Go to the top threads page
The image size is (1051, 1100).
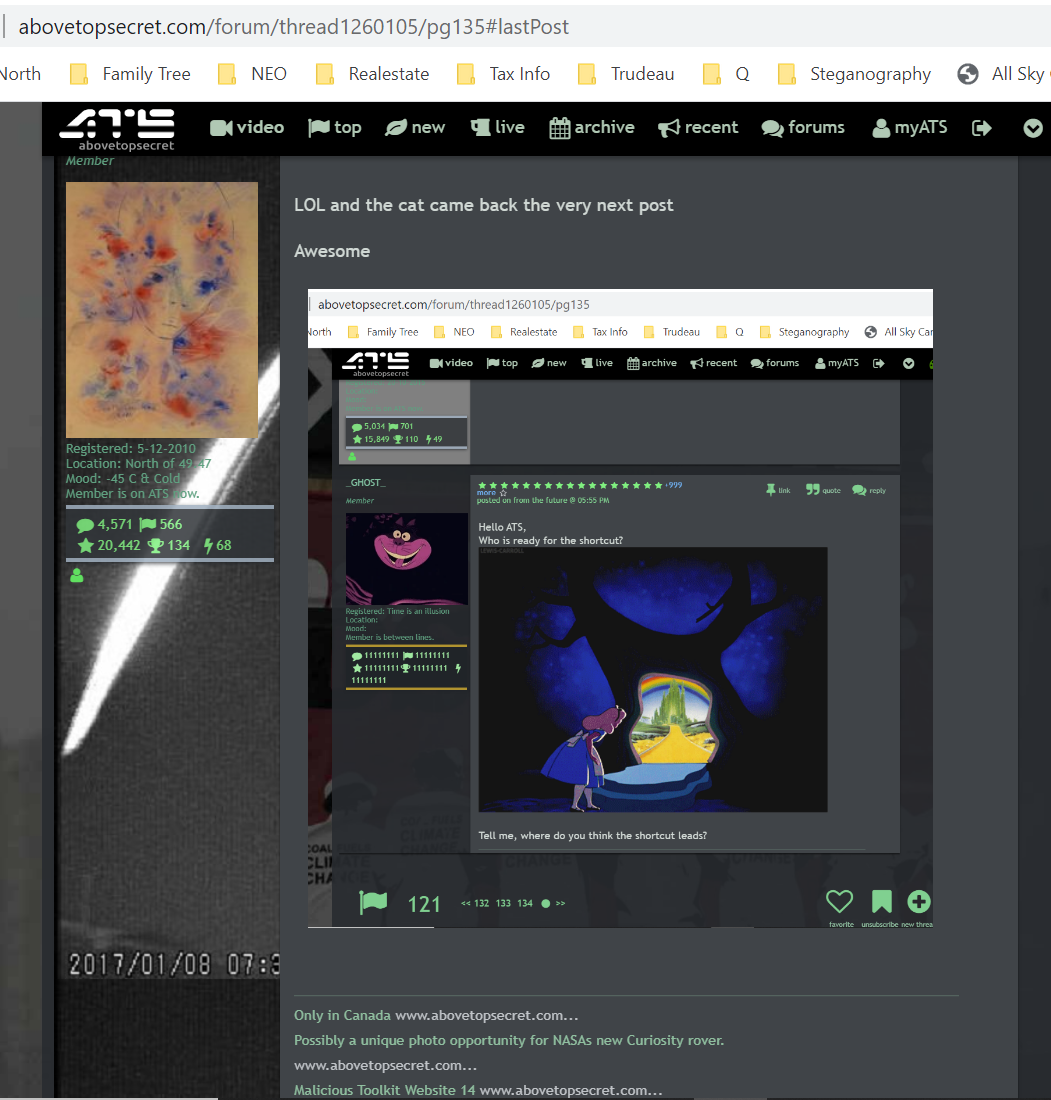point(335,127)
